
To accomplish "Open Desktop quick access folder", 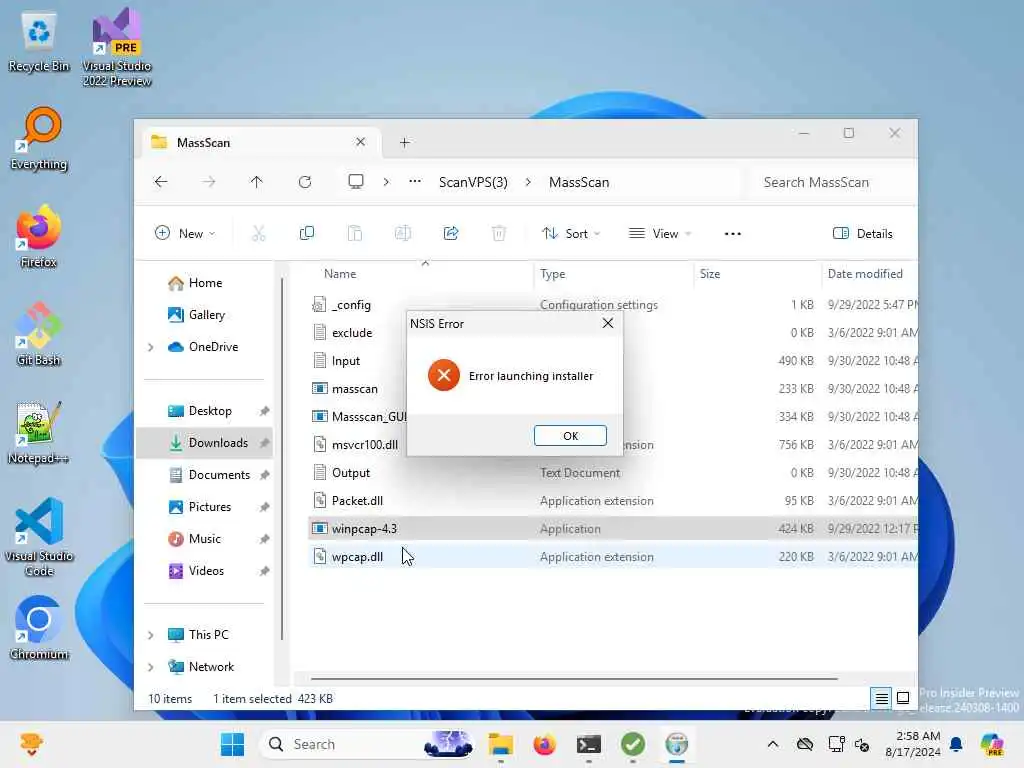I will click(210, 411).
